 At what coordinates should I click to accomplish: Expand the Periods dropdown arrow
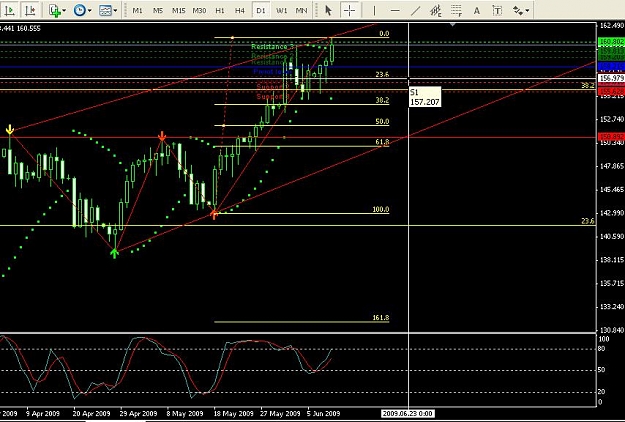click(x=89, y=10)
